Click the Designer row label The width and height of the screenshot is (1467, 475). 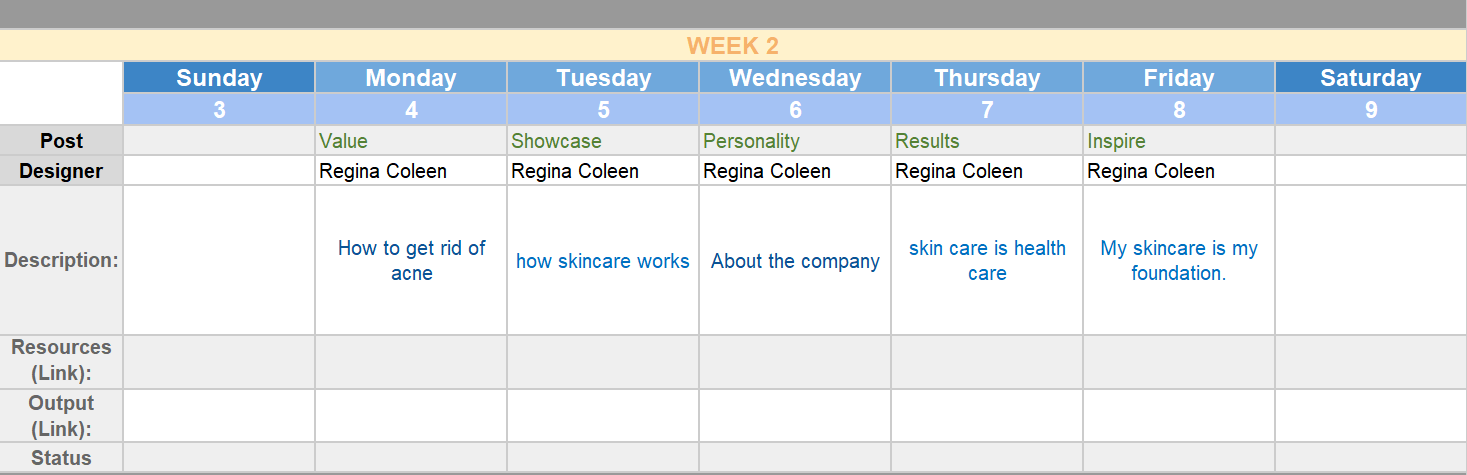click(62, 171)
